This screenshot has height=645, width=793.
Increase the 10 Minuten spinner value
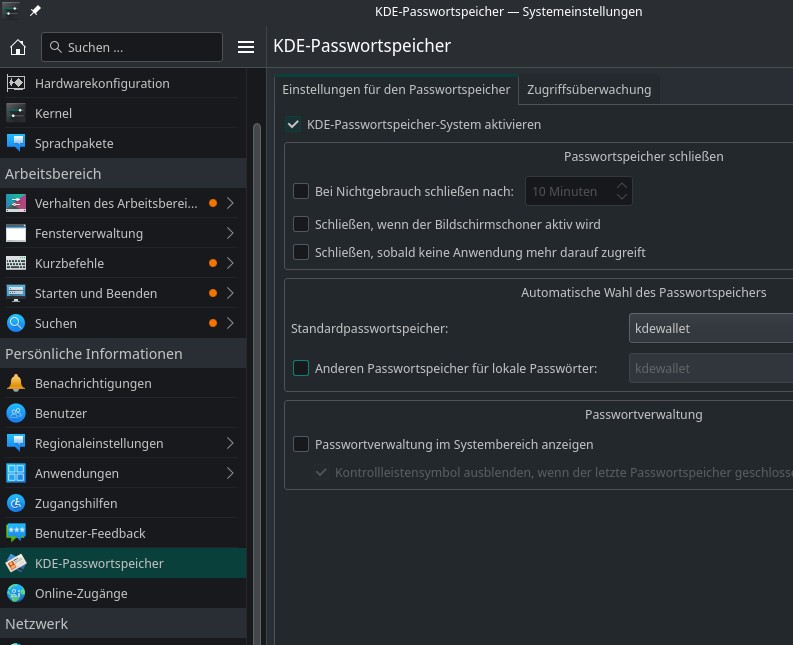pyautogui.click(x=622, y=186)
